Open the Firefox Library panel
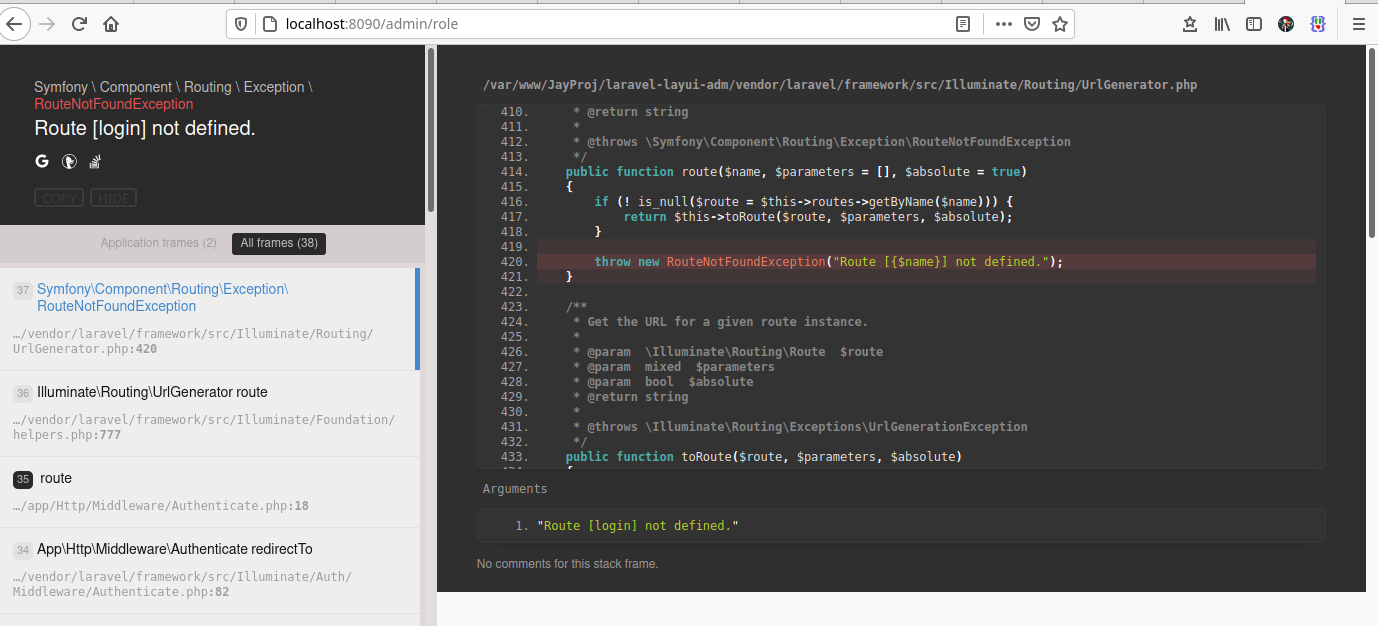The width and height of the screenshot is (1378, 626). point(1221,24)
